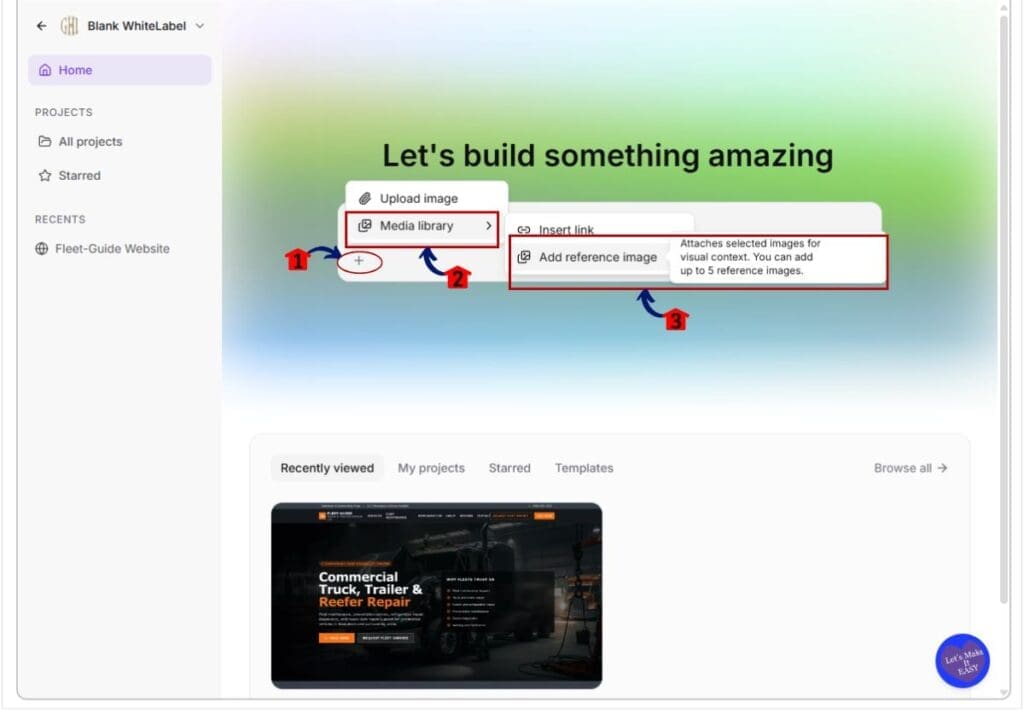
Task: Click the Blank WhiteLabel logo icon
Action: point(69,26)
